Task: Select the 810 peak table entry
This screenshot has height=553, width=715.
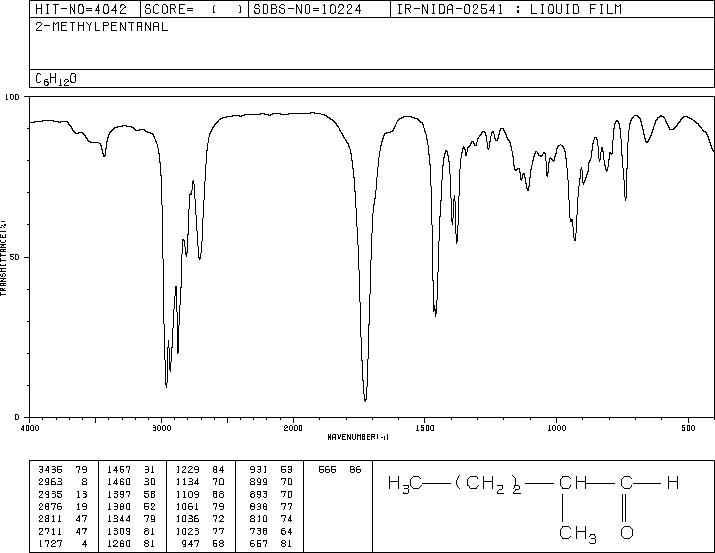Action: [271, 519]
